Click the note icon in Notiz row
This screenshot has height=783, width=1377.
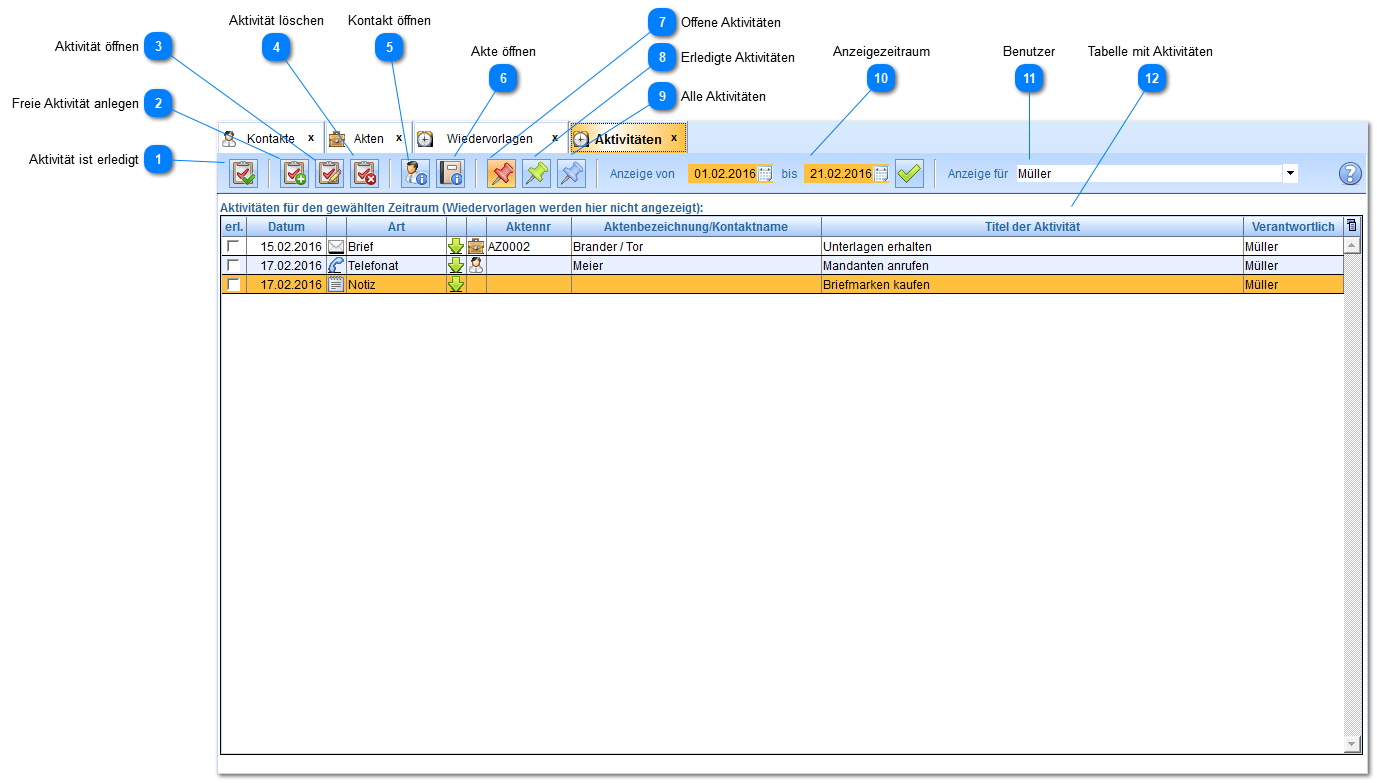[x=336, y=284]
